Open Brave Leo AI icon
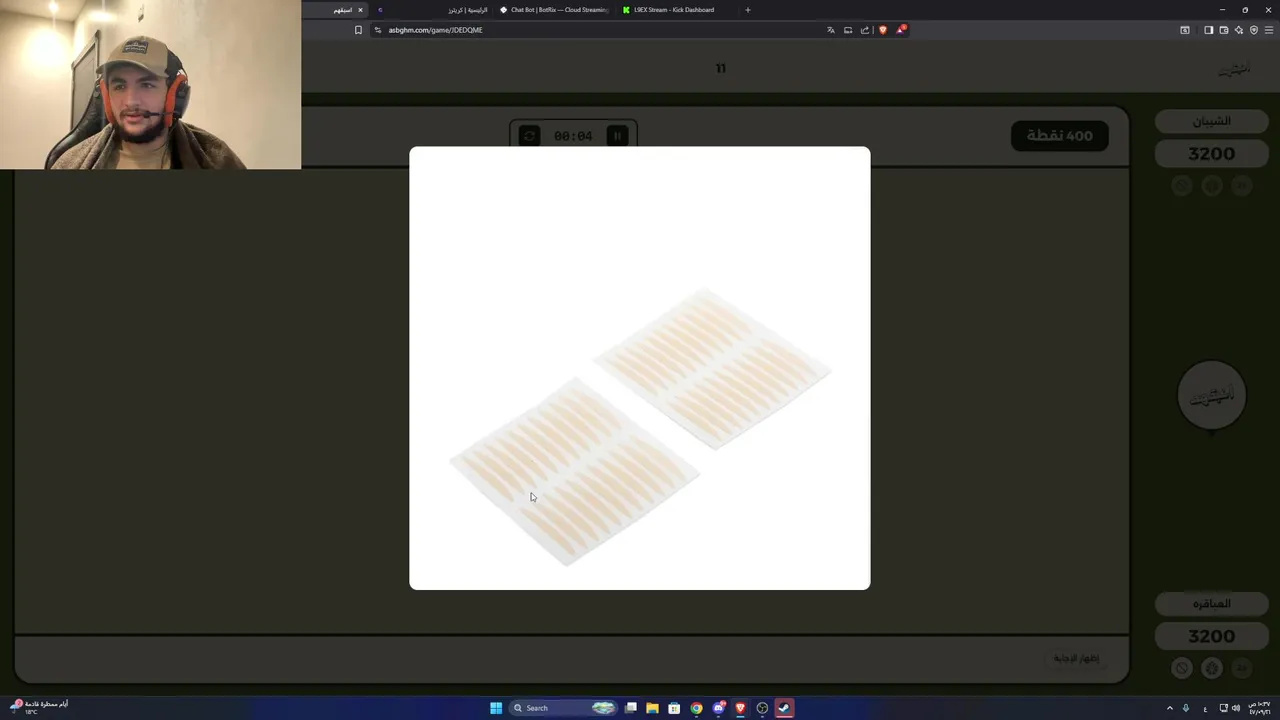This screenshot has height=720, width=1280. coord(1239,30)
